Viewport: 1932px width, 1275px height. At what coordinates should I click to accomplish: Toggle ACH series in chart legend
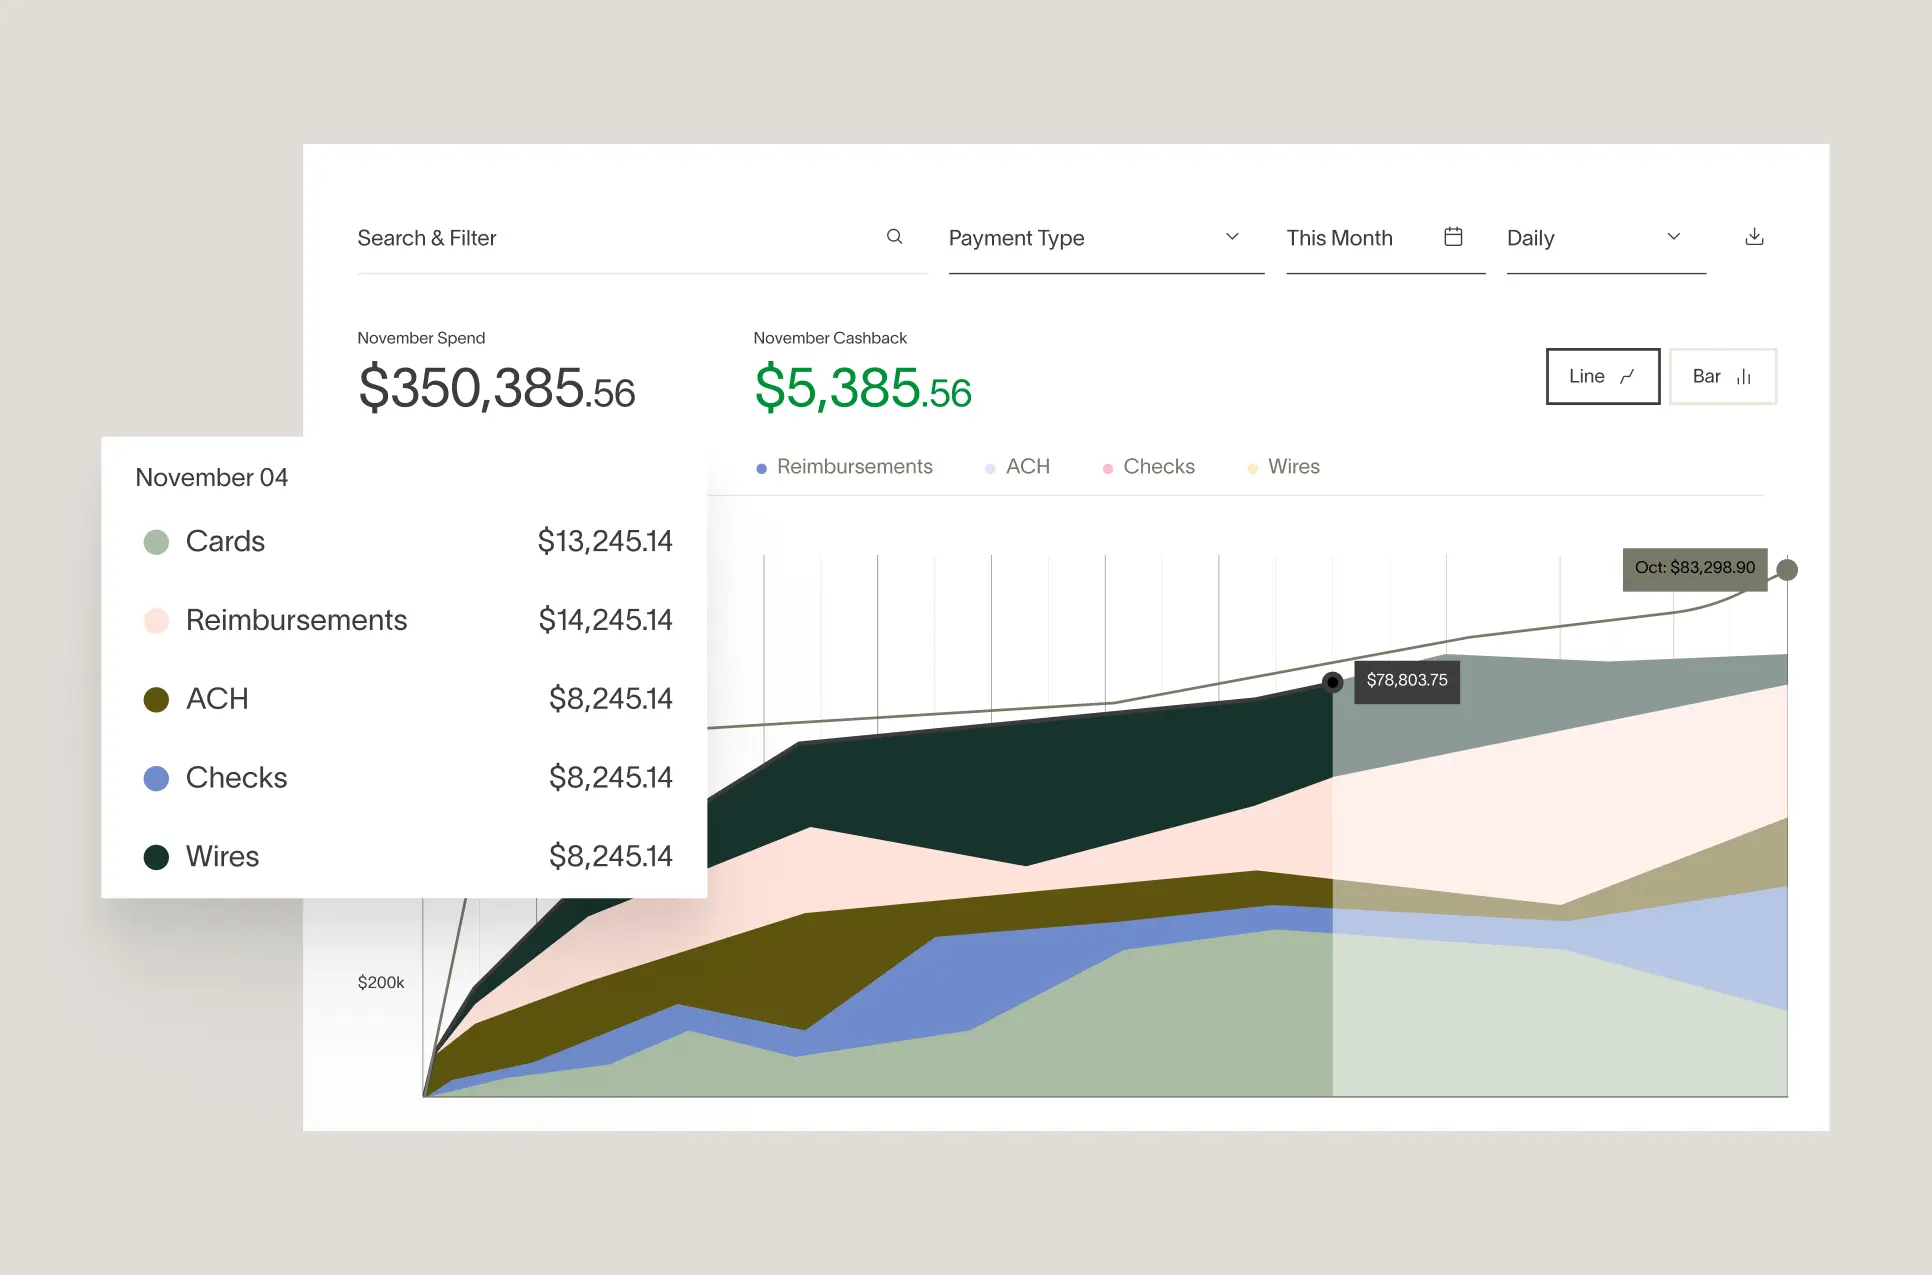pyautogui.click(x=1018, y=467)
